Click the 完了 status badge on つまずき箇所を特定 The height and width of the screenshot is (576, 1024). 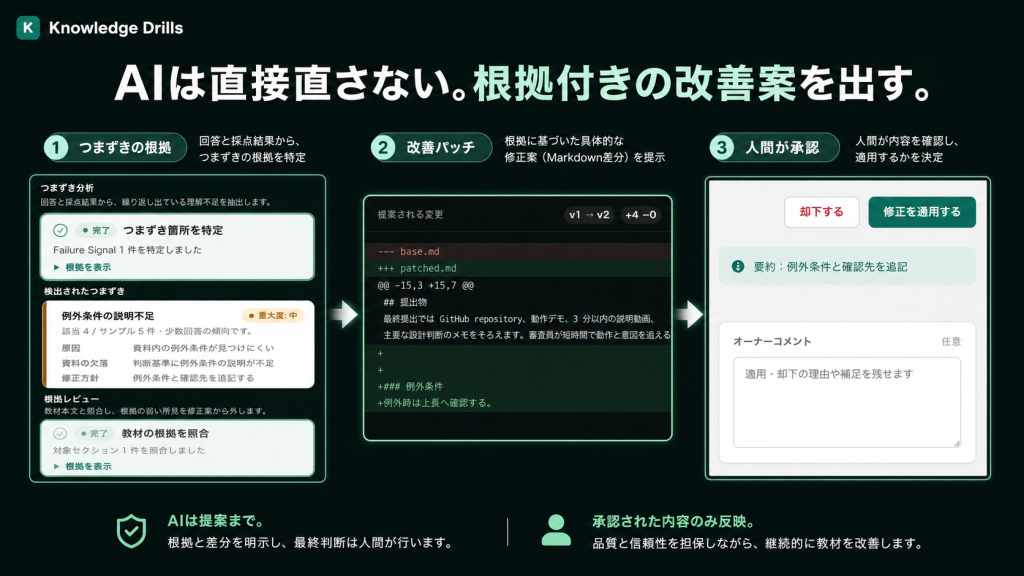coord(96,231)
